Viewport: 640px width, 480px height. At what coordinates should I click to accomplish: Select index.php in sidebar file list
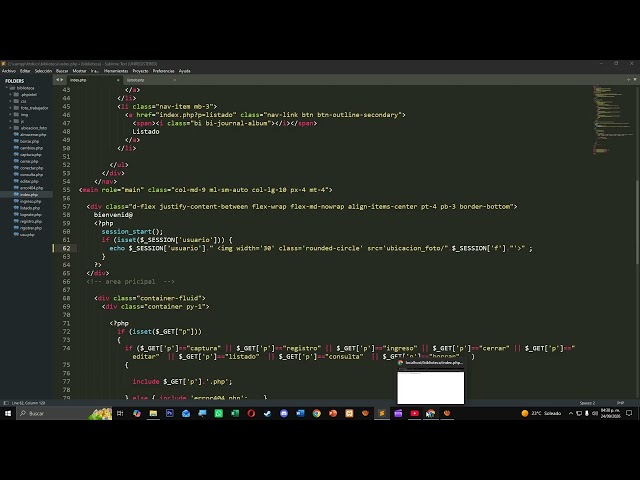click(x=26, y=195)
